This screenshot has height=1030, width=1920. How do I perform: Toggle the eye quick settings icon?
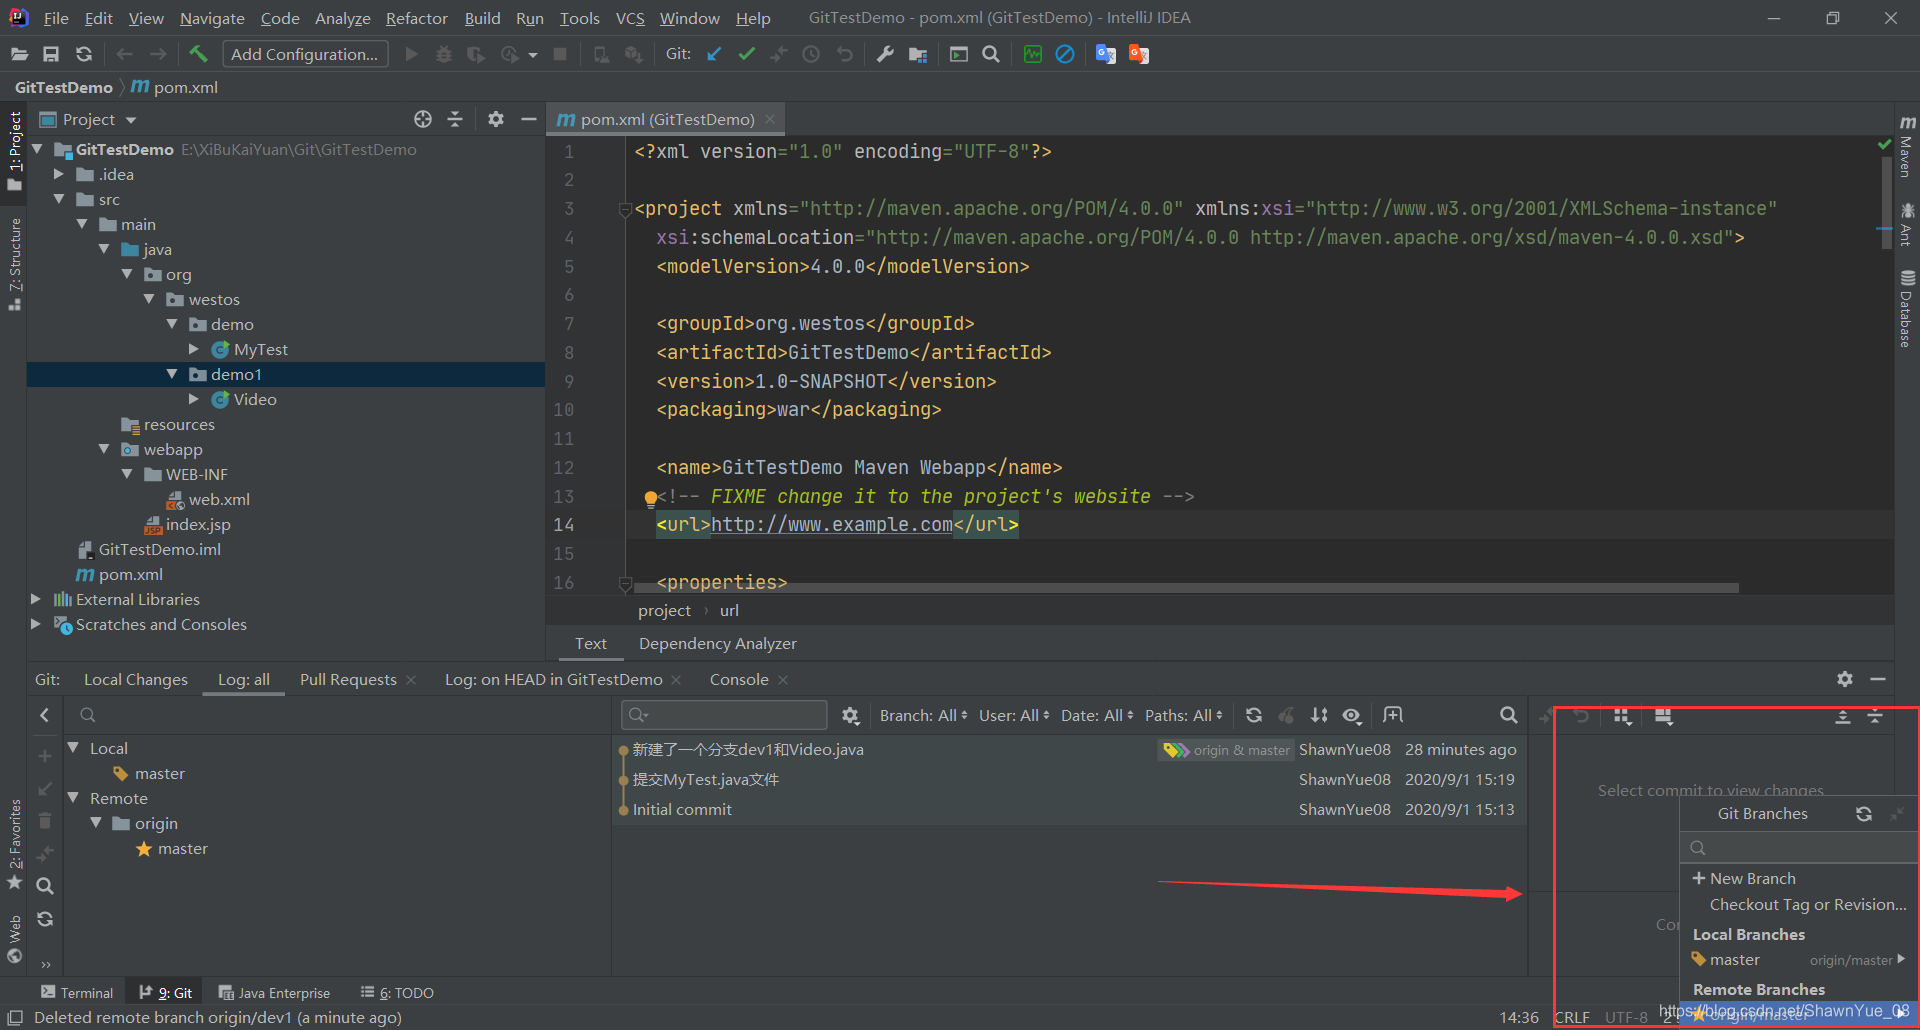pyautogui.click(x=1352, y=715)
